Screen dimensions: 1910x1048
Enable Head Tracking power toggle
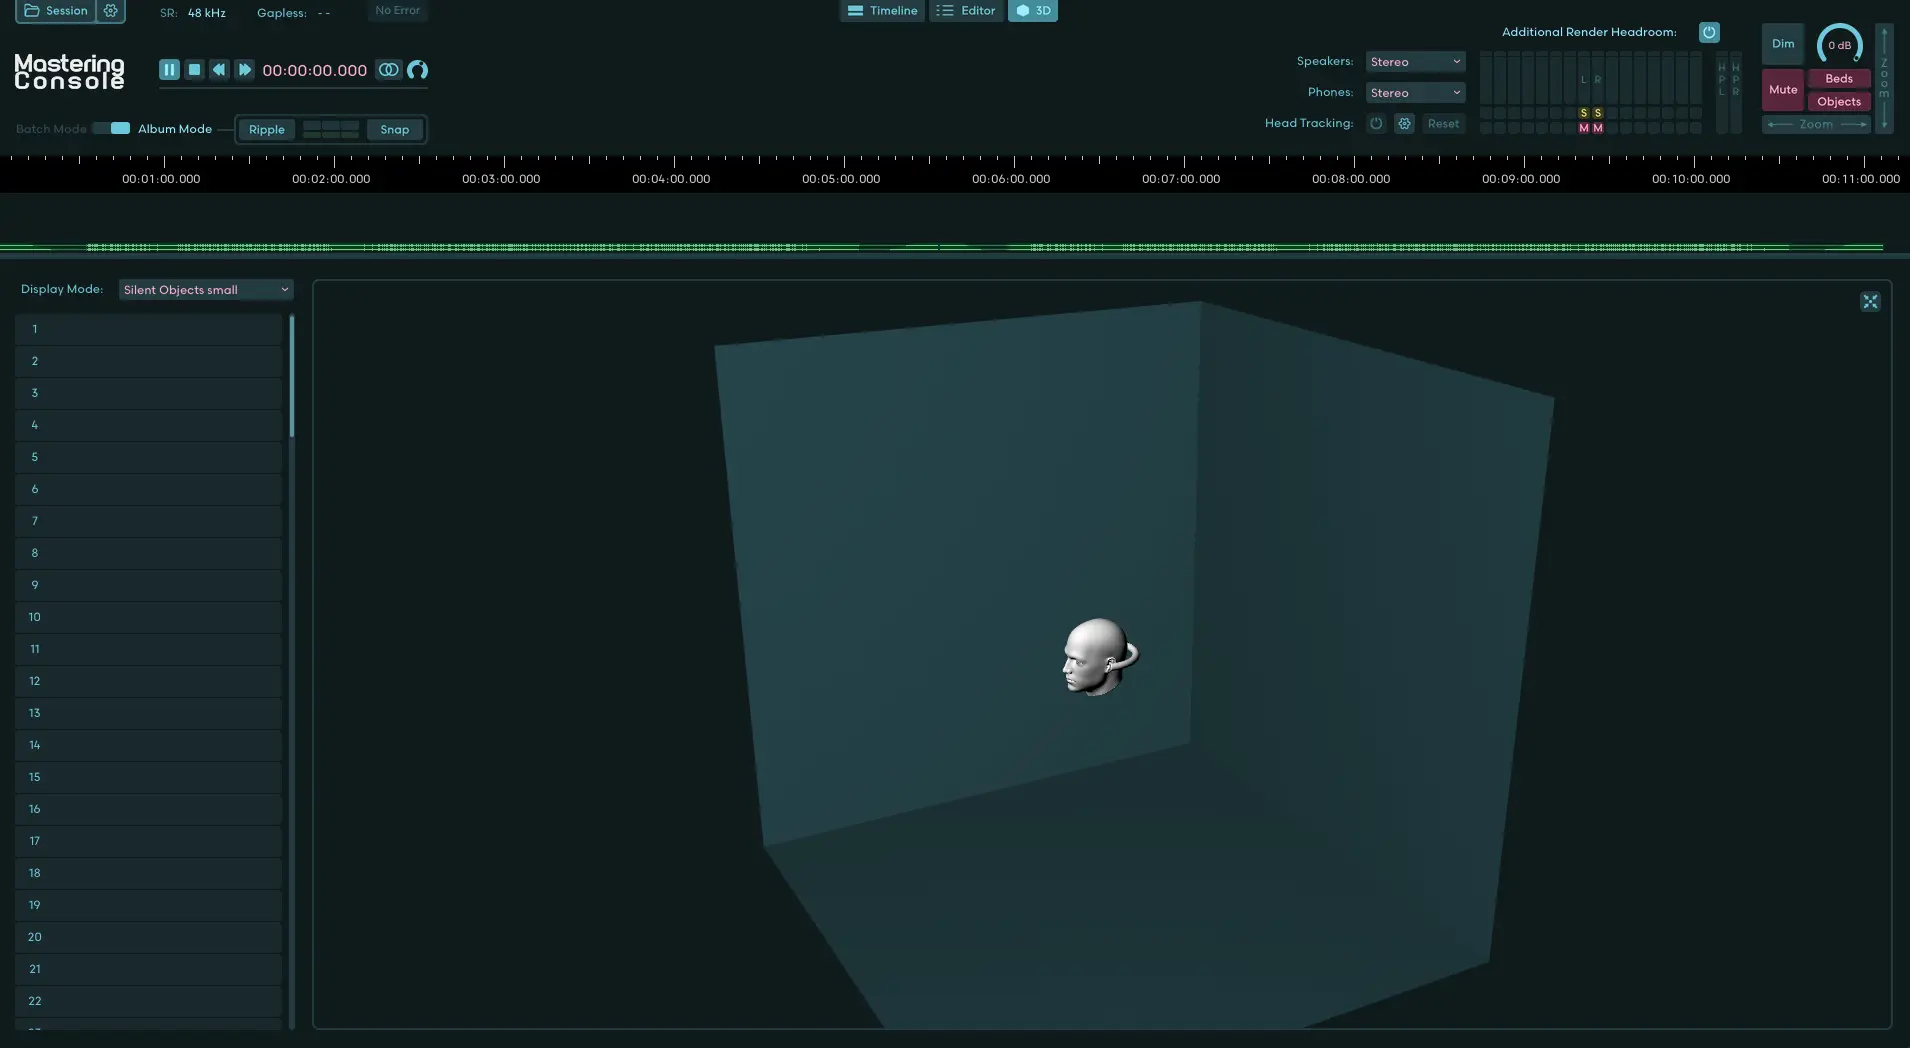click(x=1376, y=124)
